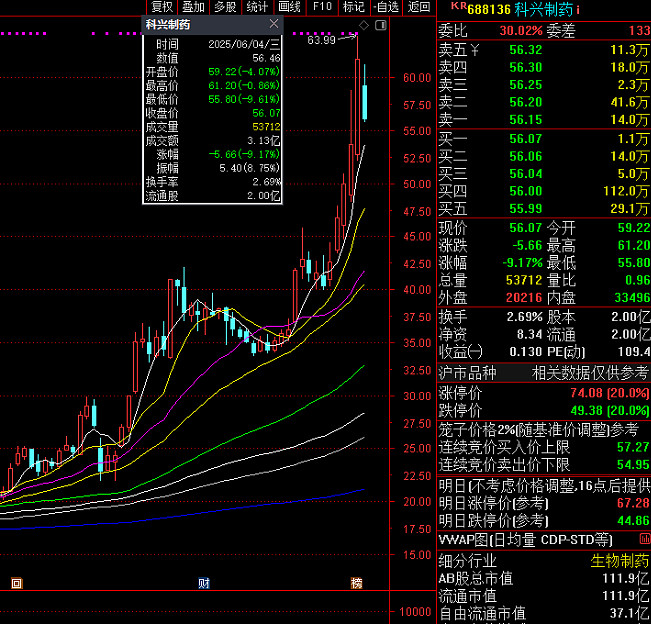Click the 卖二 price 56.20
The width and height of the screenshot is (651, 624).
526,102
